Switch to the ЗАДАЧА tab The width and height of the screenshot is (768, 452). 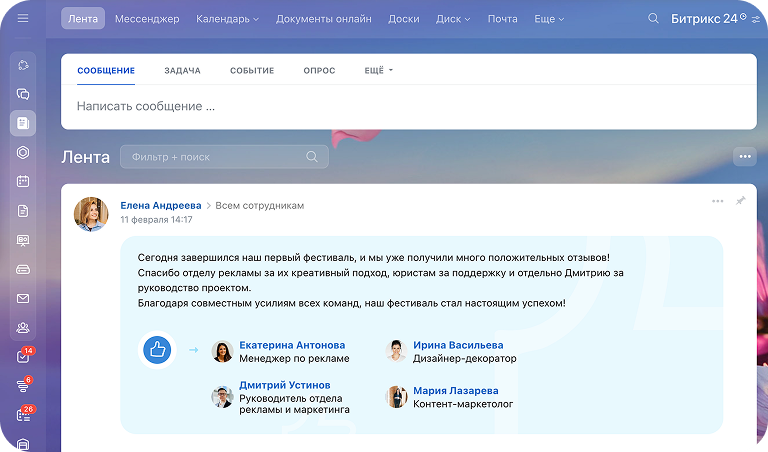pyautogui.click(x=182, y=71)
